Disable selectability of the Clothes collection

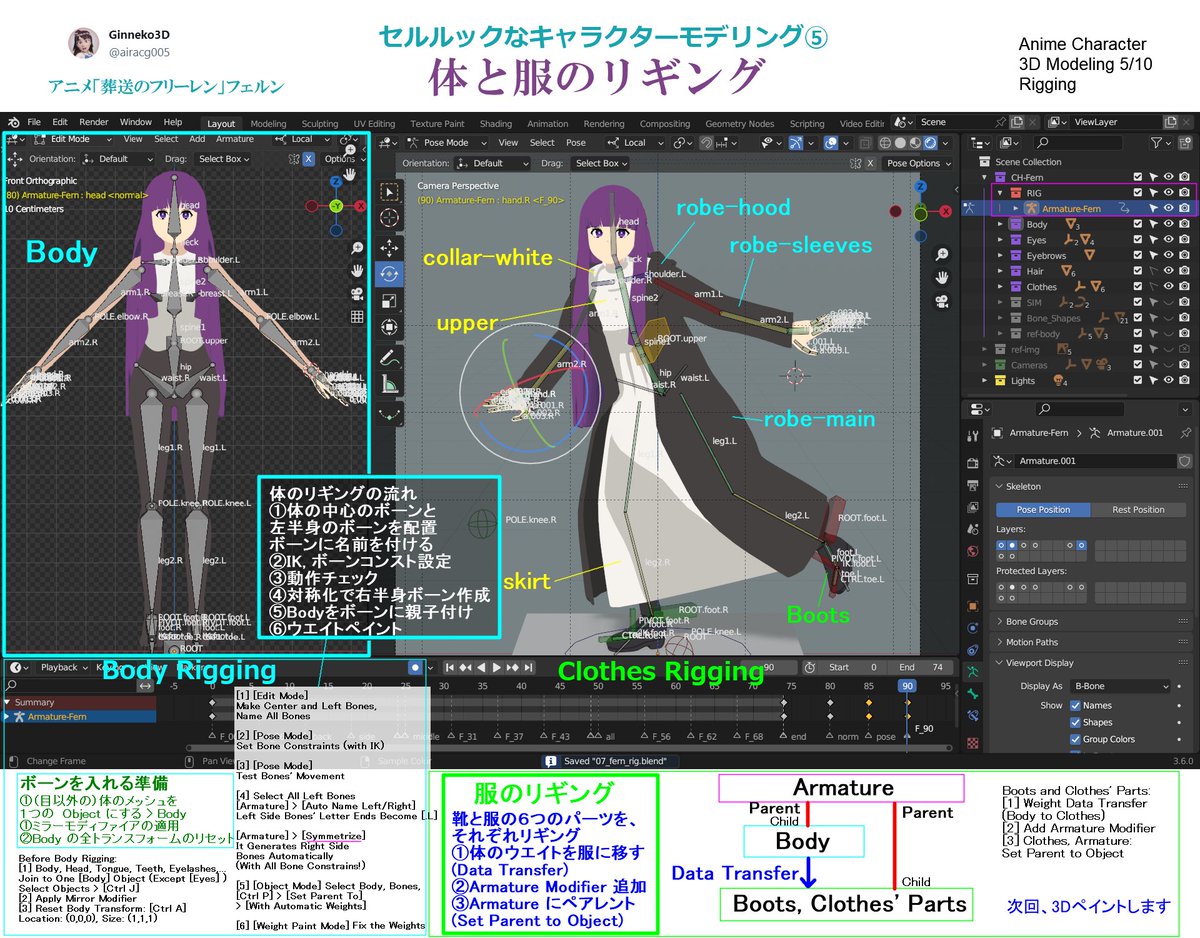tap(1153, 285)
